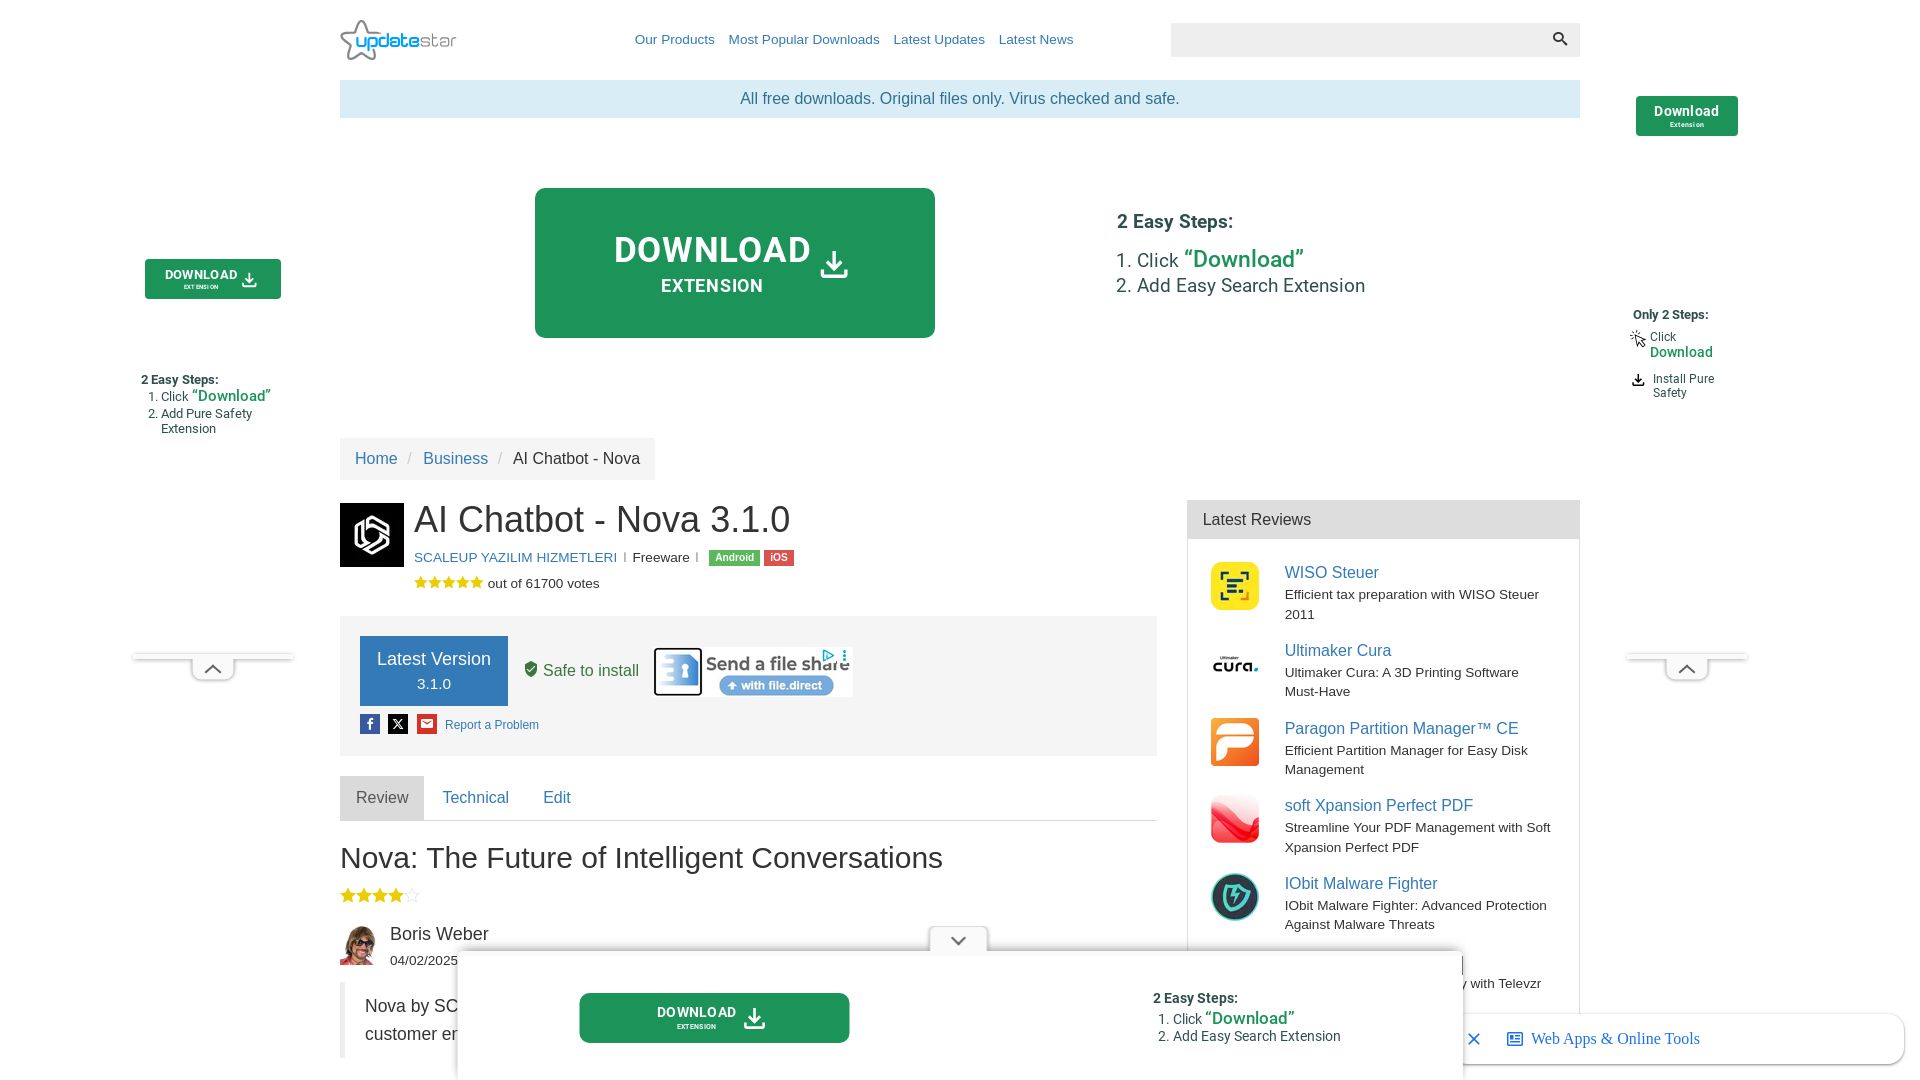This screenshot has height=1080, width=1920.
Task: Click the left sidebar Download Extension button
Action: pos(213,279)
